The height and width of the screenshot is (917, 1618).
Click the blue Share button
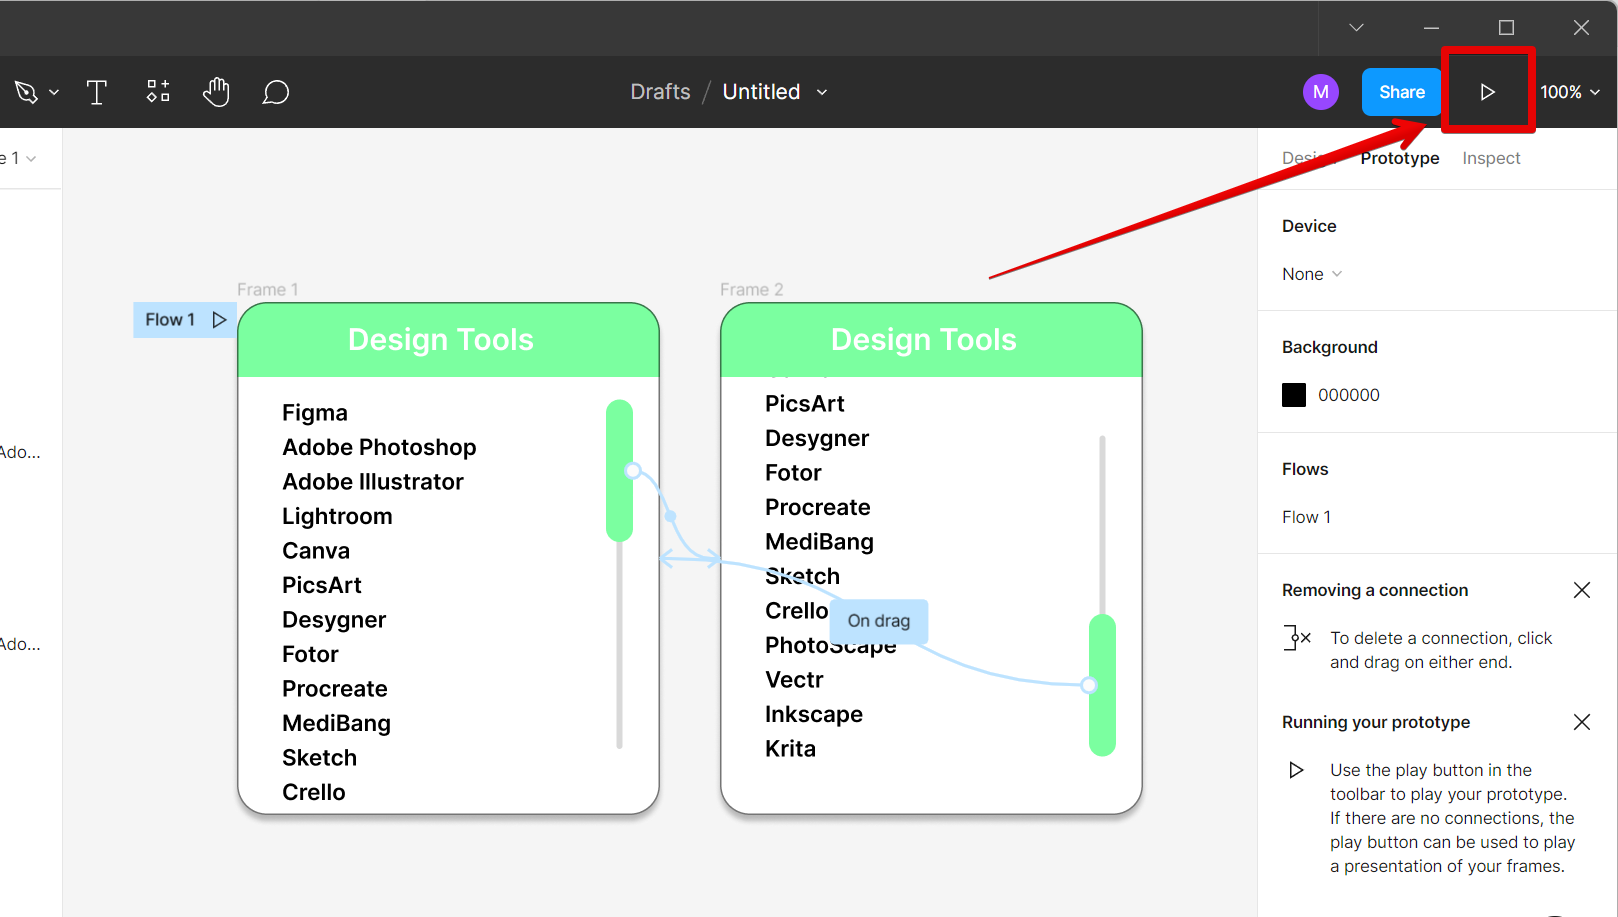click(1401, 92)
